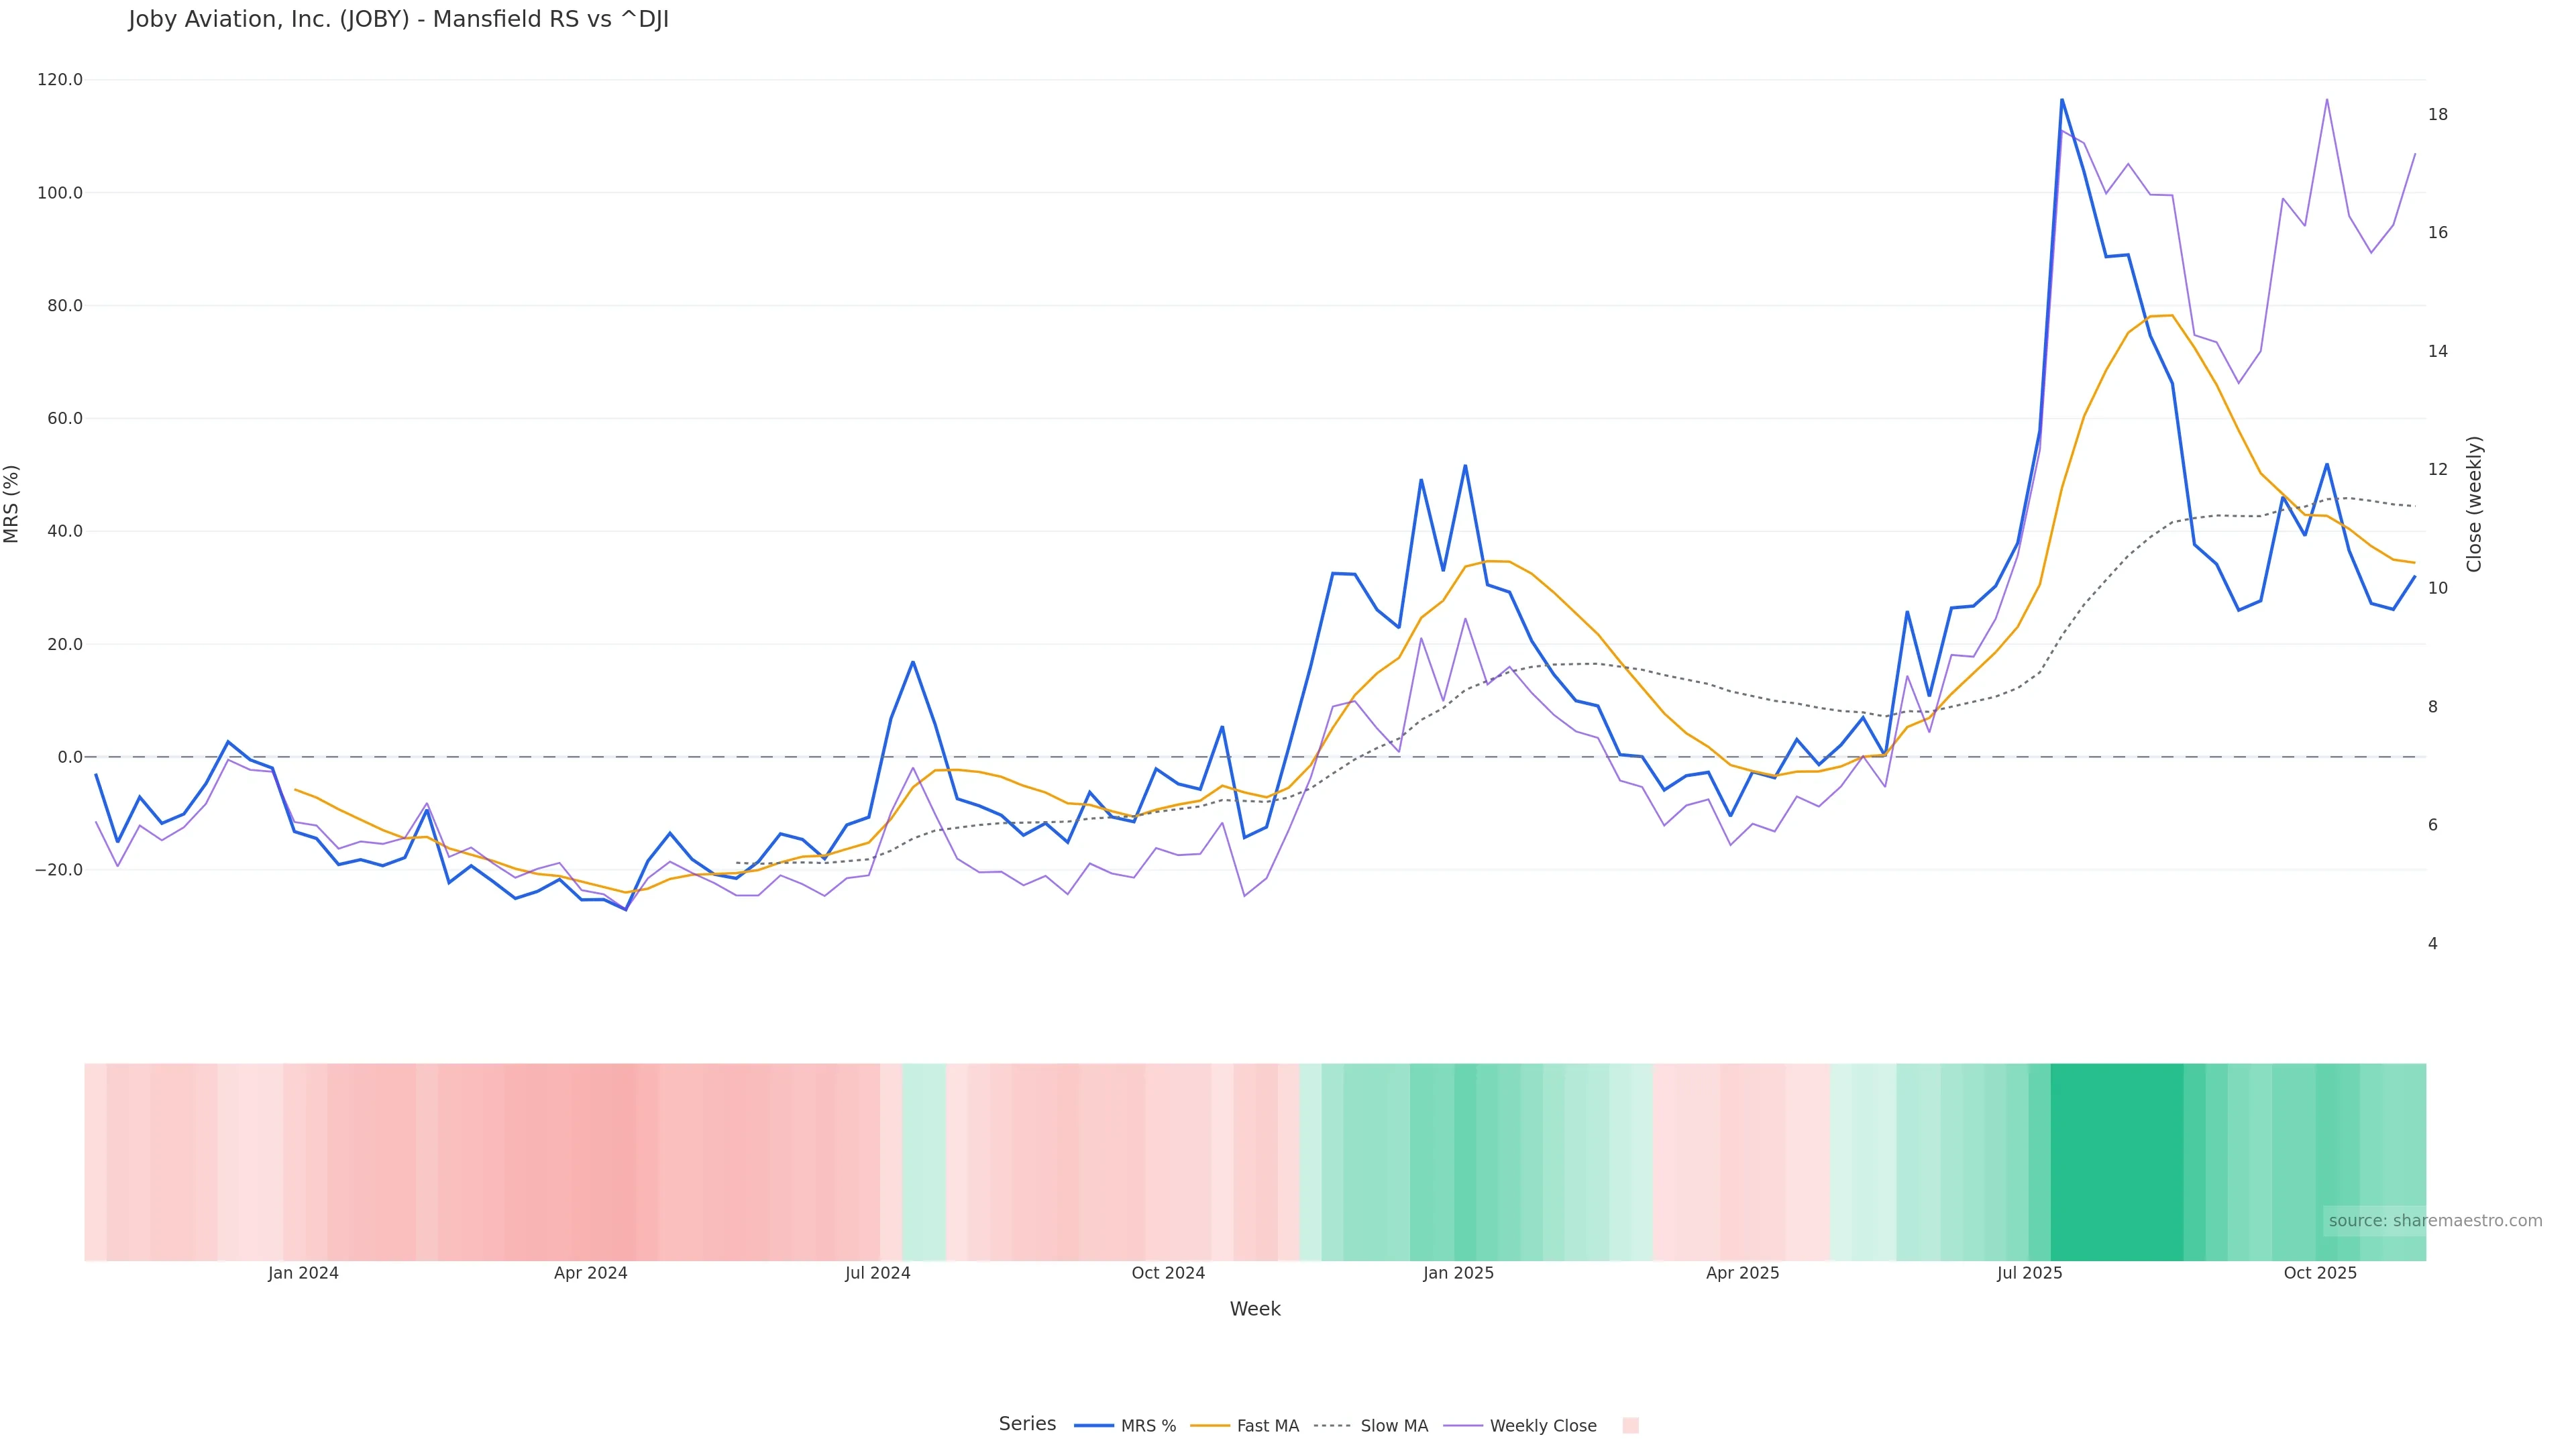Viewport: 2576px width, 1449px height.
Task: Click the blue MRS % line sample in legend
Action: coord(1093,1426)
